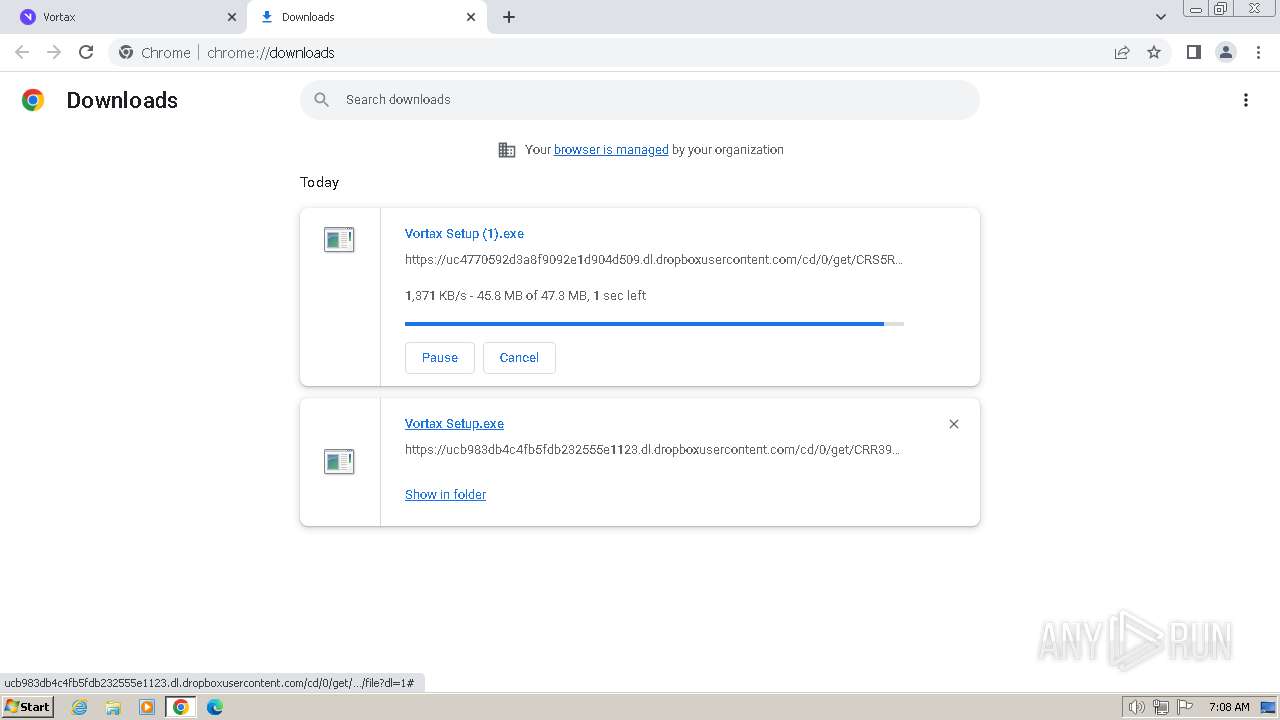Click the download speed and time-left text
The image size is (1280, 720).
(x=525, y=296)
